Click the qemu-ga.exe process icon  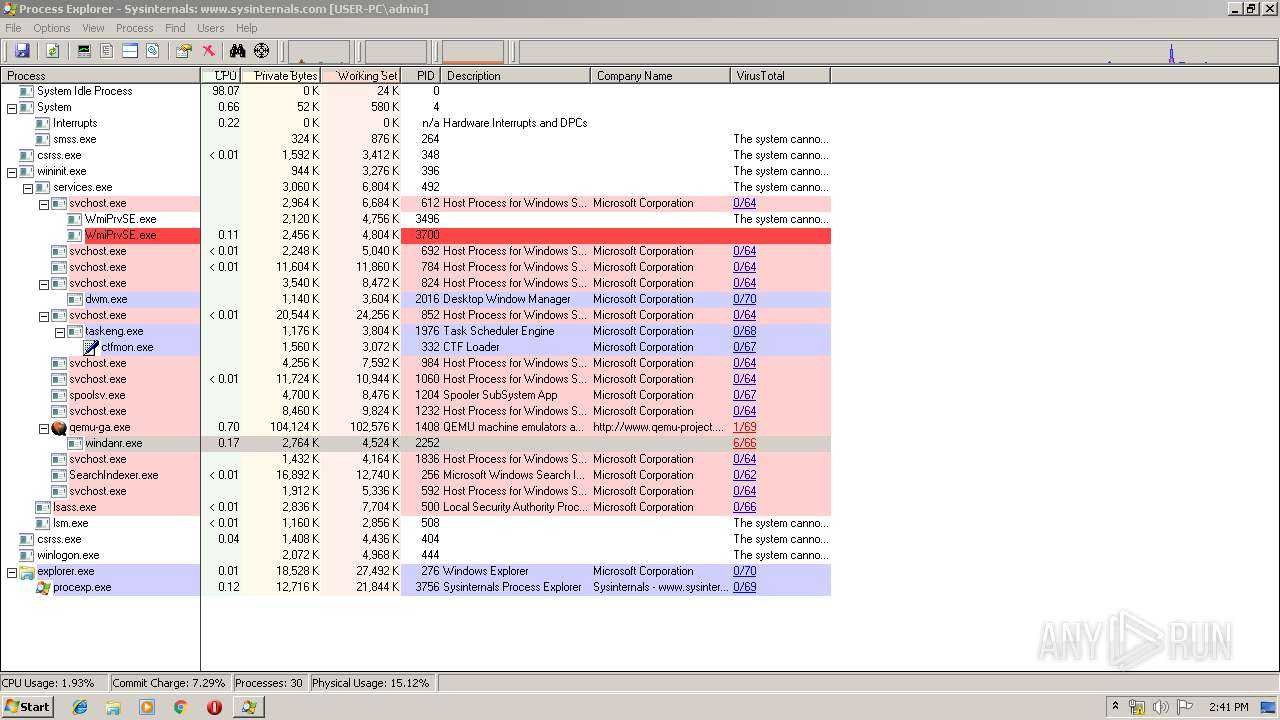59,427
